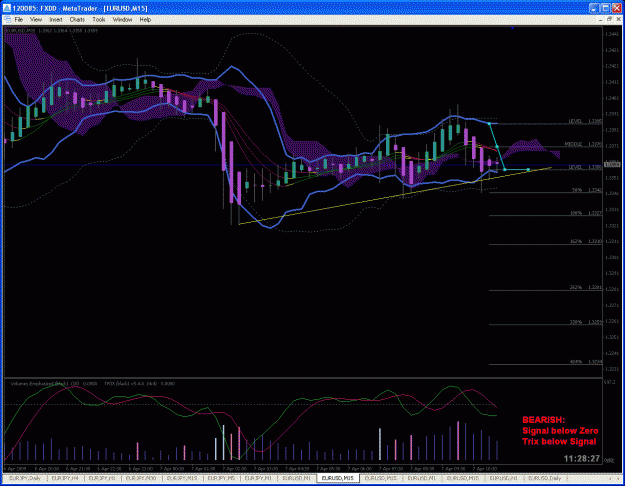Switch to the EURJPY,H4 chart tab

pyautogui.click(x=65, y=478)
